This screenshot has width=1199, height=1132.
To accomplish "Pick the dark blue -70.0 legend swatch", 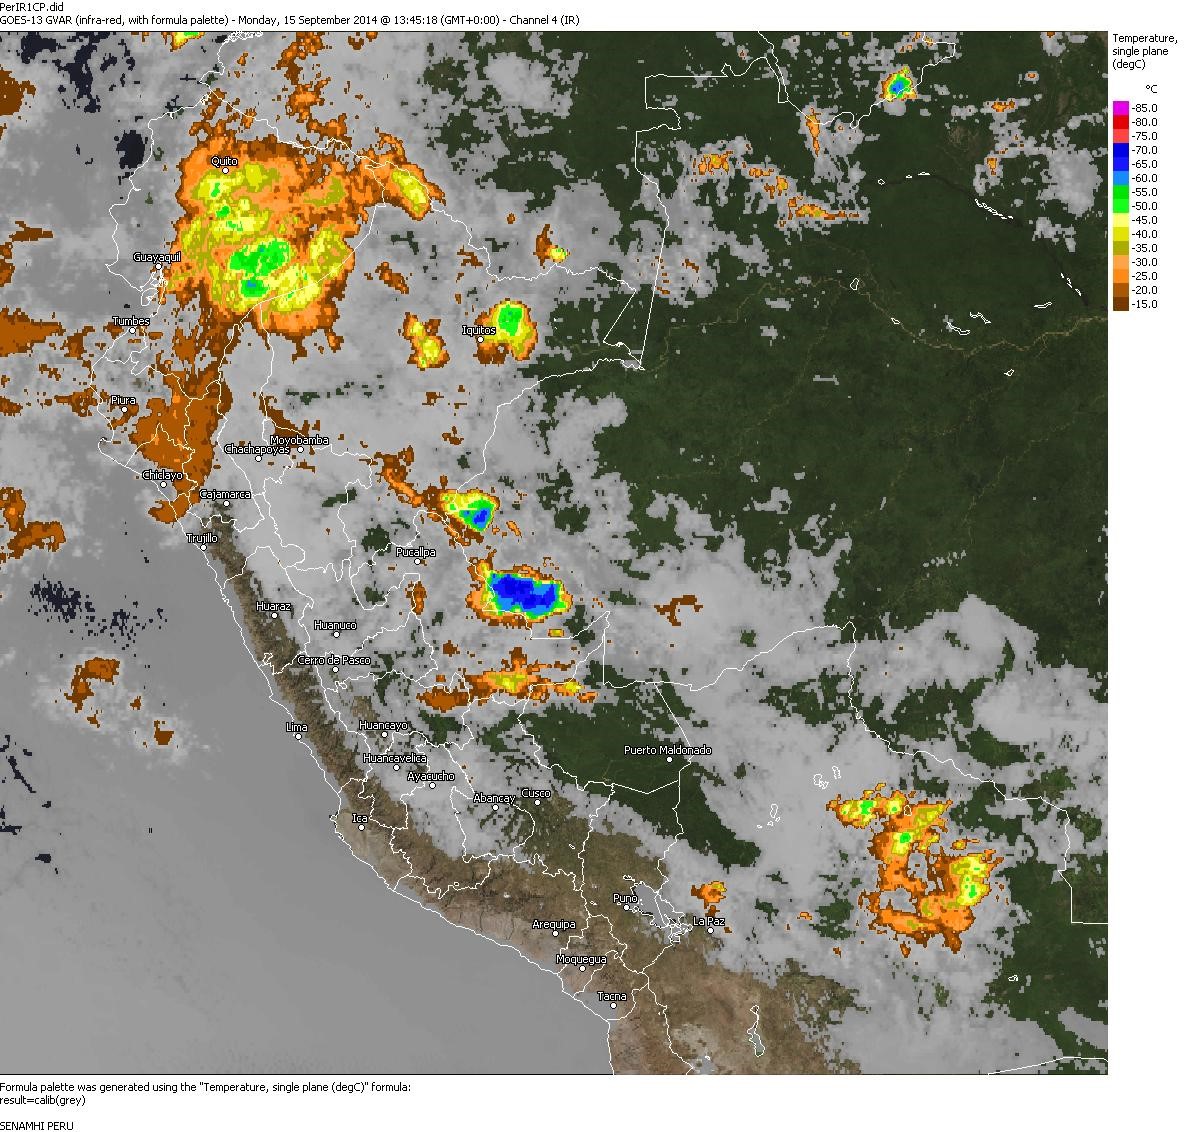I will click(1121, 150).
